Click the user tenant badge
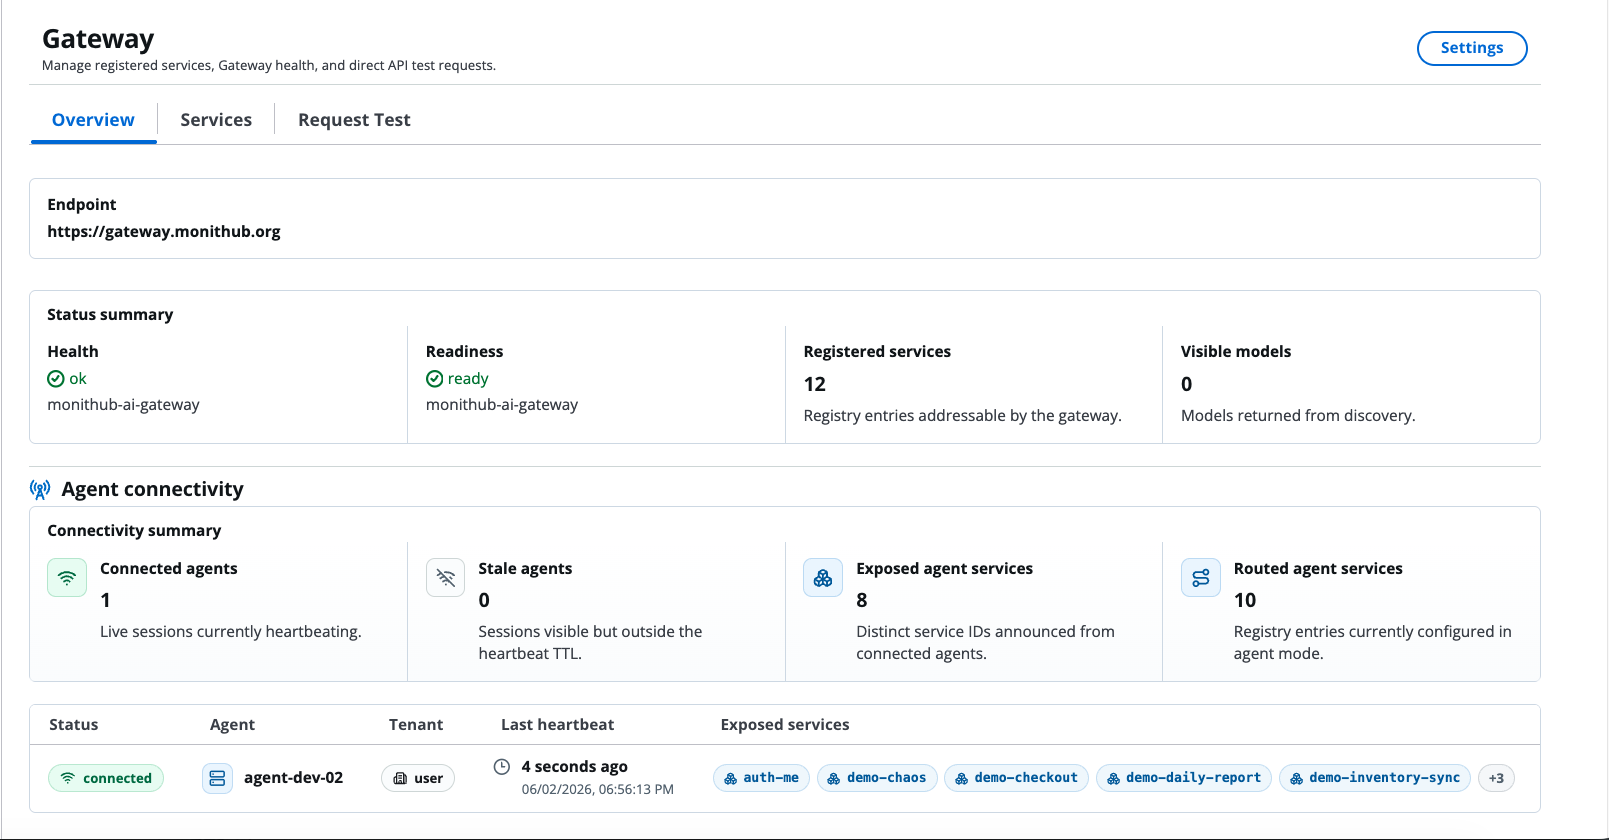1609x840 pixels. point(418,778)
